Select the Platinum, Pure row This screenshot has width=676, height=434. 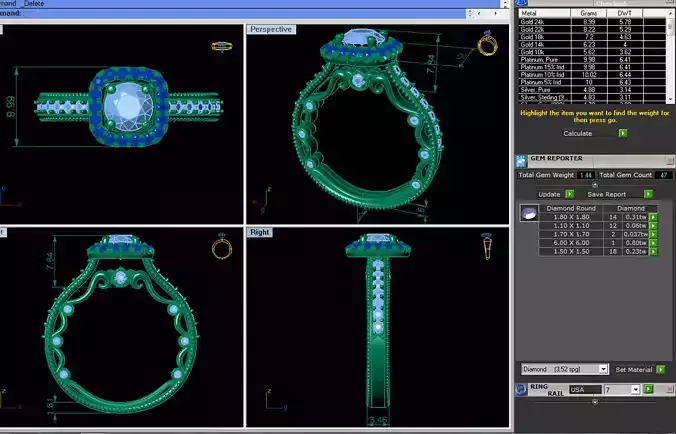[x=592, y=59]
